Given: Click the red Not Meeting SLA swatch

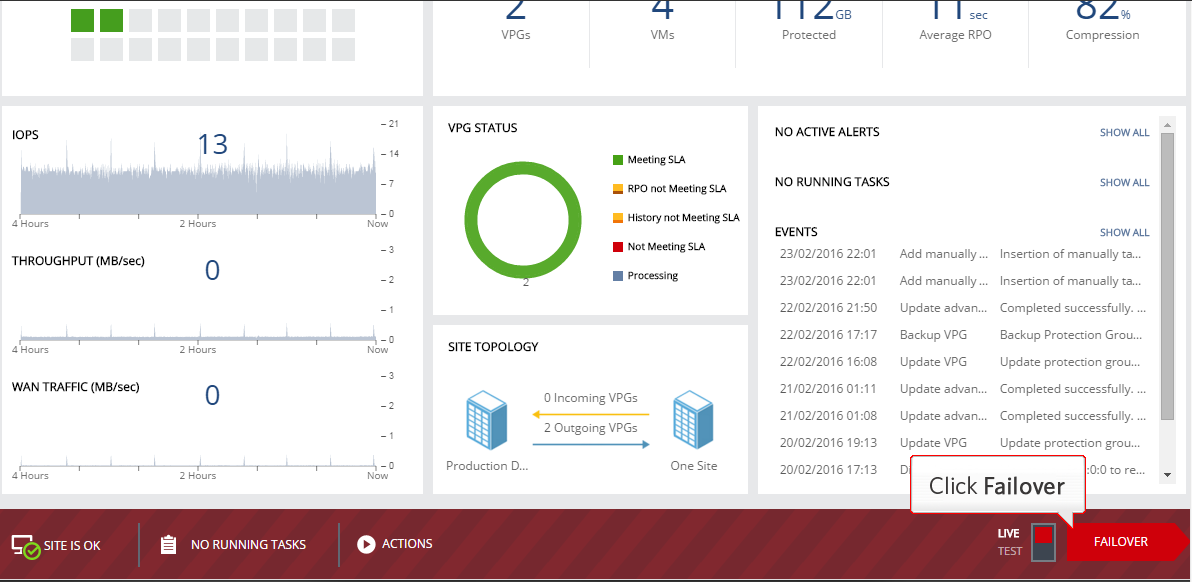Looking at the screenshot, I should pos(618,247).
